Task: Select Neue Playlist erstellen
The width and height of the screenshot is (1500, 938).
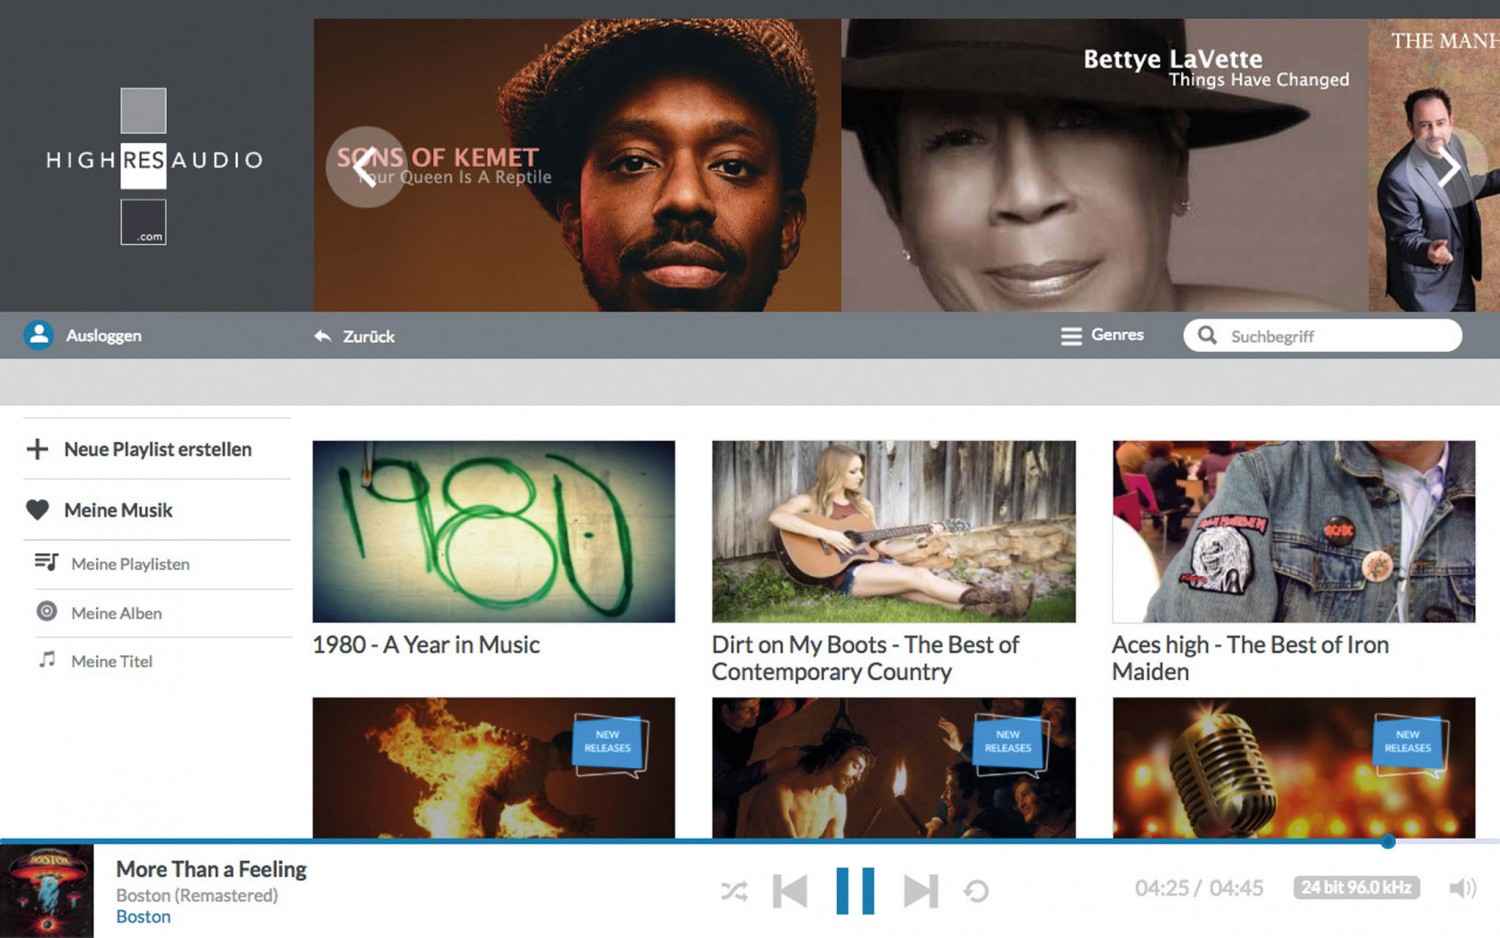Action: [x=158, y=450]
